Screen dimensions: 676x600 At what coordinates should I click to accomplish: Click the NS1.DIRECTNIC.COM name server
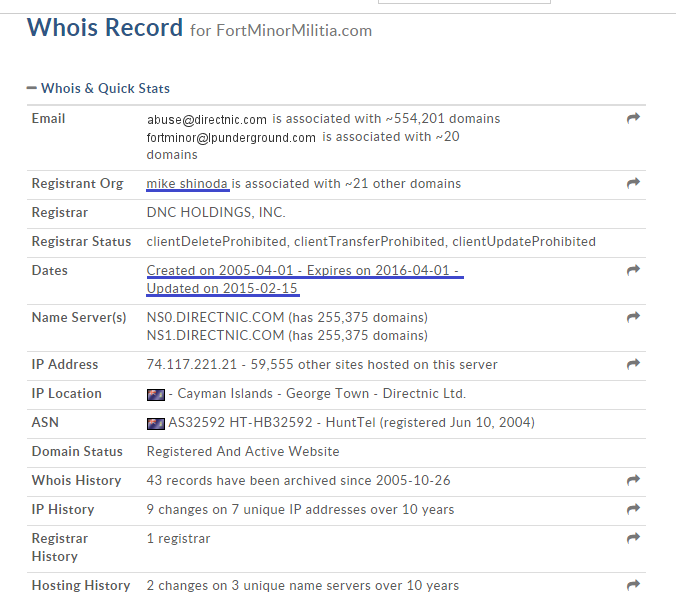215,336
